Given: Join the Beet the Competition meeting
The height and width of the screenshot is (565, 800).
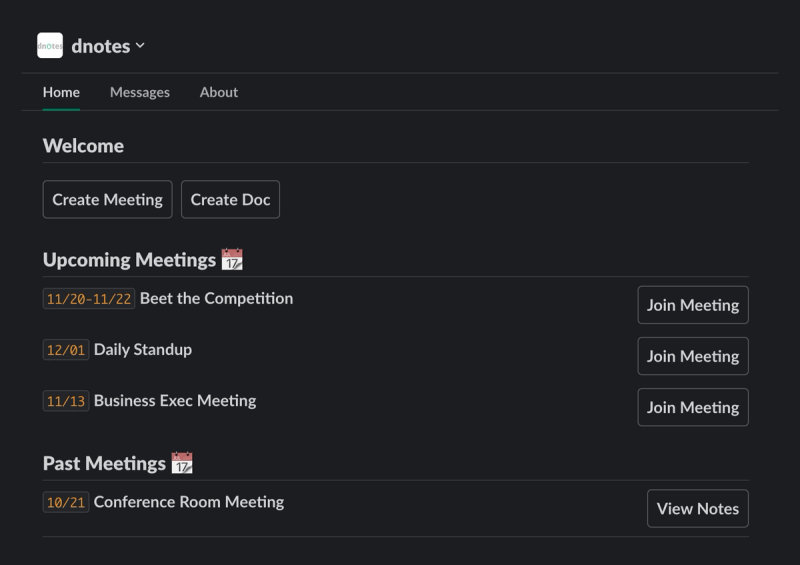Looking at the screenshot, I should pos(692,305).
